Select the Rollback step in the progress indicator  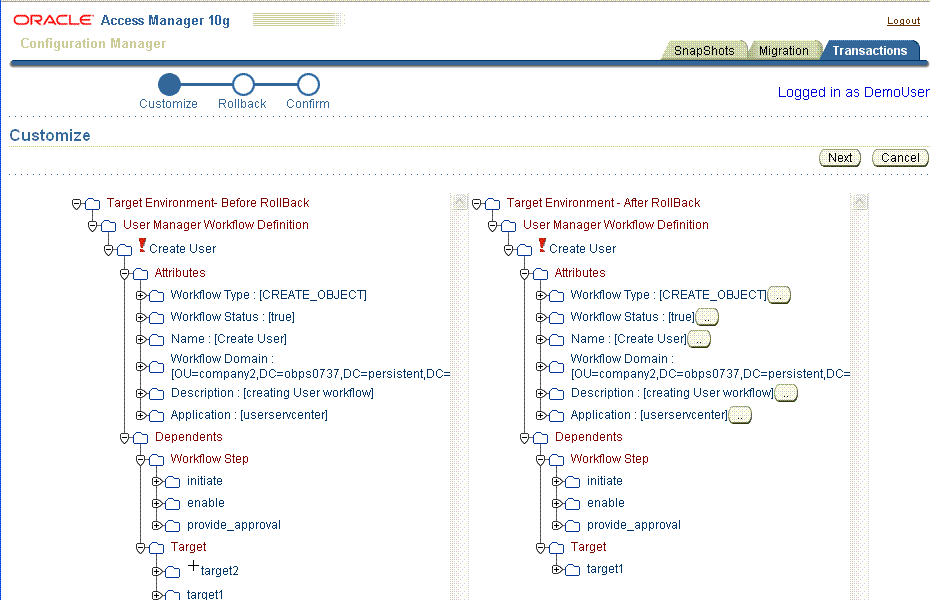pyautogui.click(x=242, y=85)
